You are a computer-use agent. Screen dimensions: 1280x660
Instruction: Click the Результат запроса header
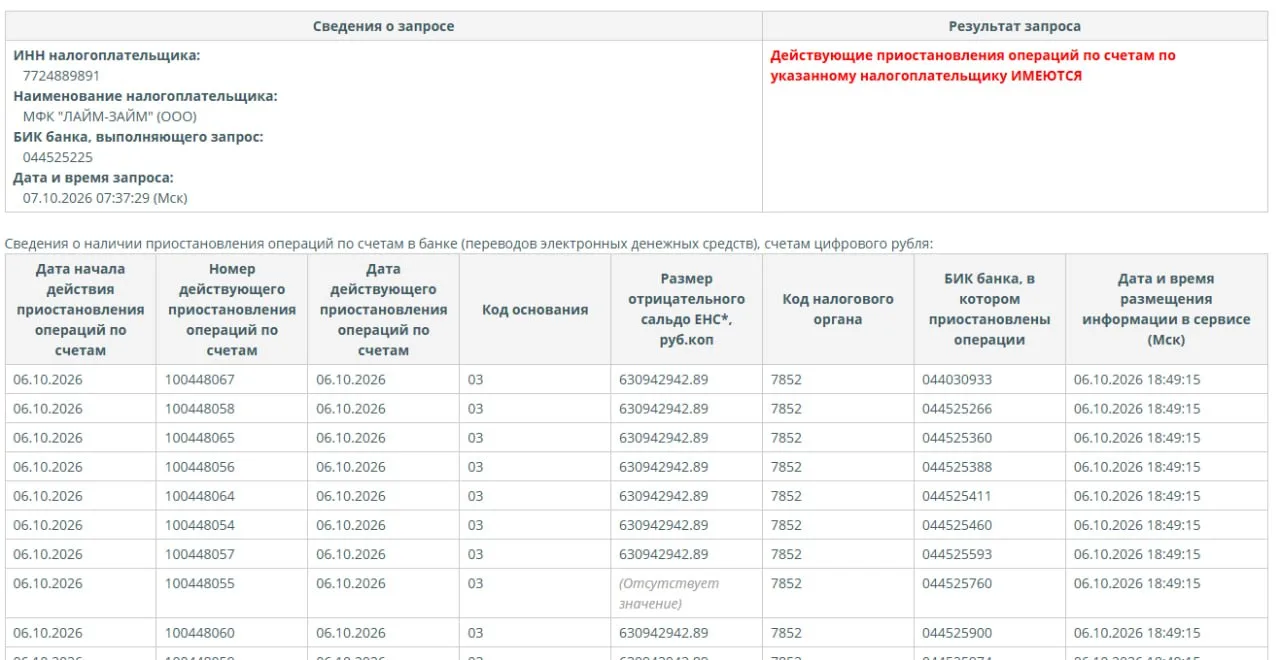pos(1015,26)
